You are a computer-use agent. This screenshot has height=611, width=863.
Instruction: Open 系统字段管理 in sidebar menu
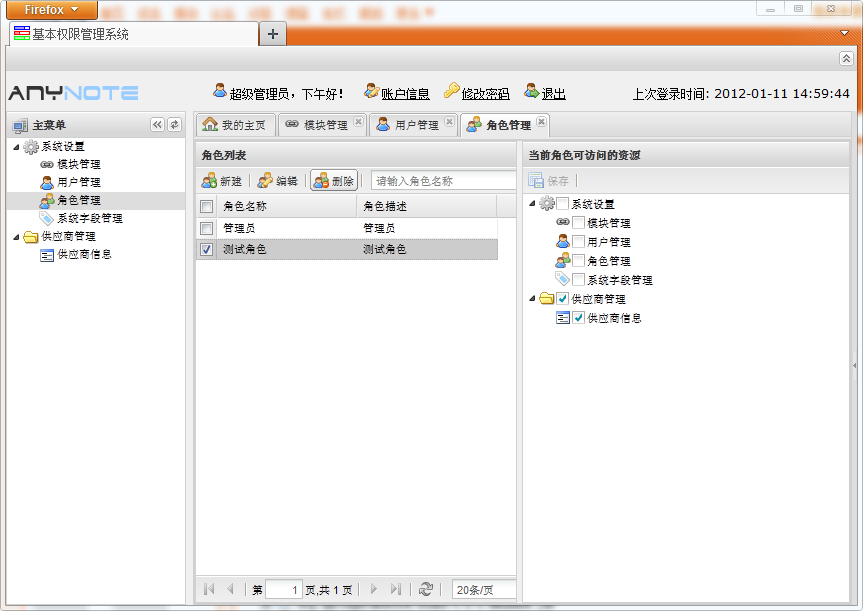[x=90, y=218]
